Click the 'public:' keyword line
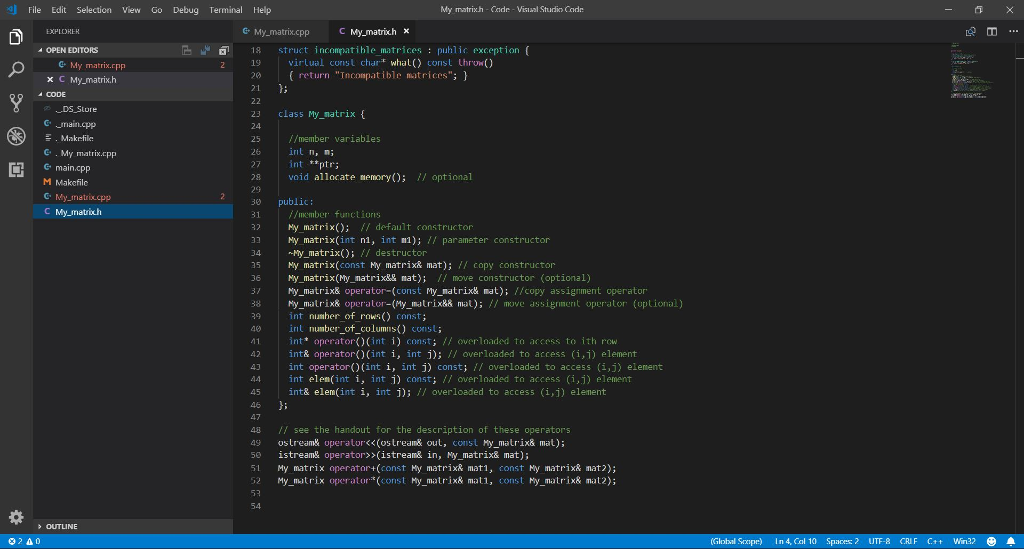The height and width of the screenshot is (549, 1024). click(296, 202)
